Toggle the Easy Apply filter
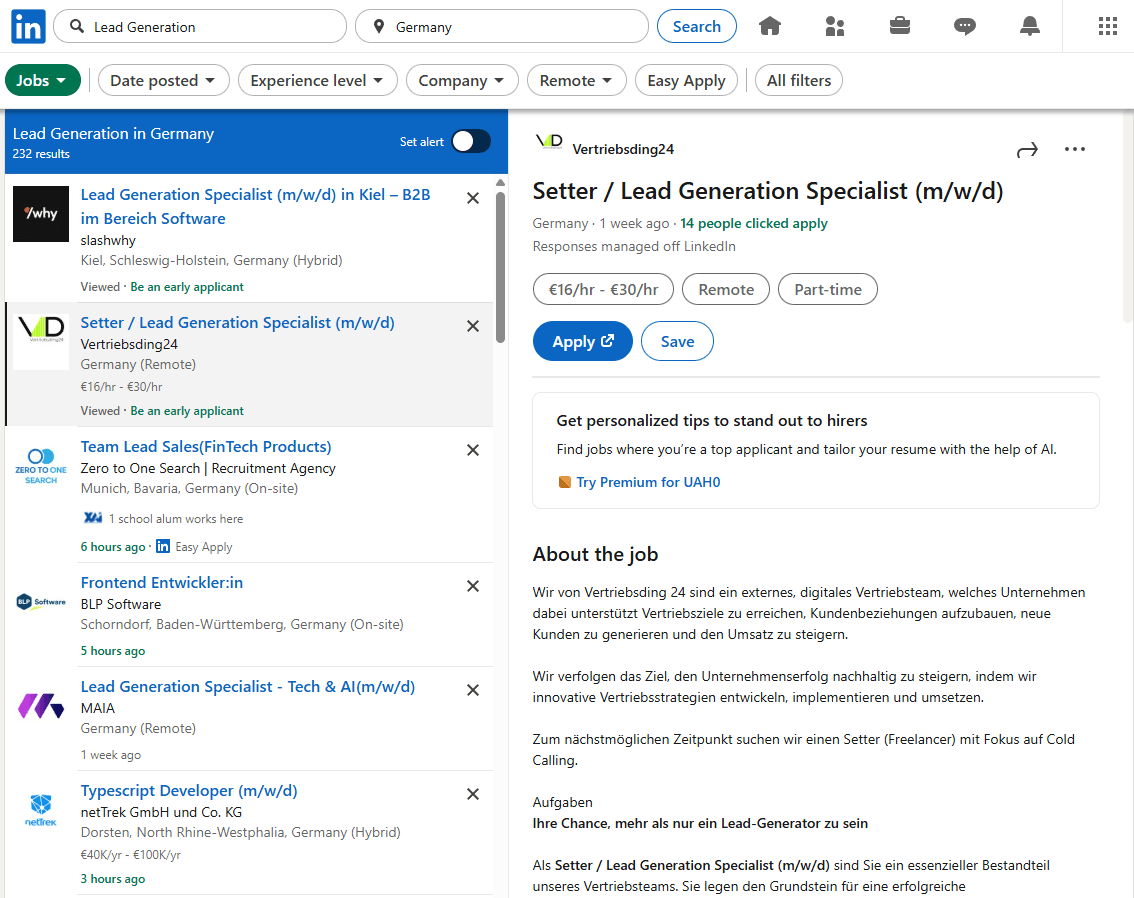Screen dimensions: 1134x898 click(686, 79)
